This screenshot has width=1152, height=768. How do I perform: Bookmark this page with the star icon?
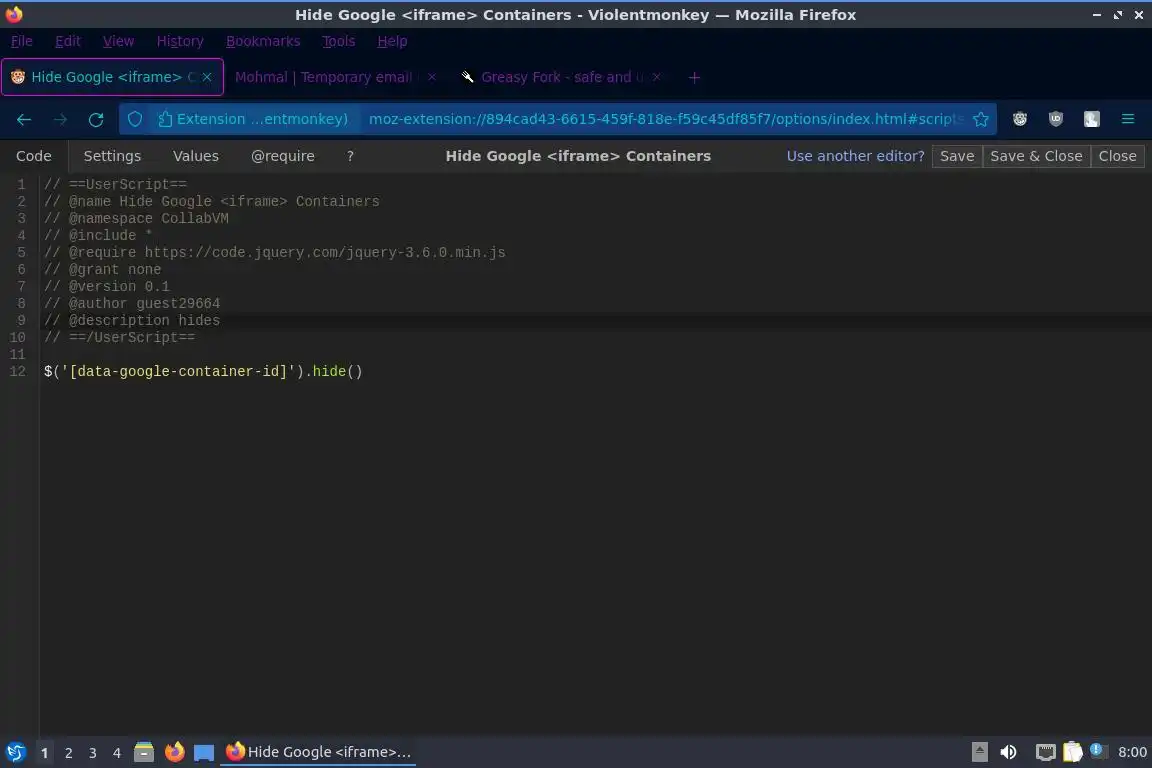pos(980,119)
